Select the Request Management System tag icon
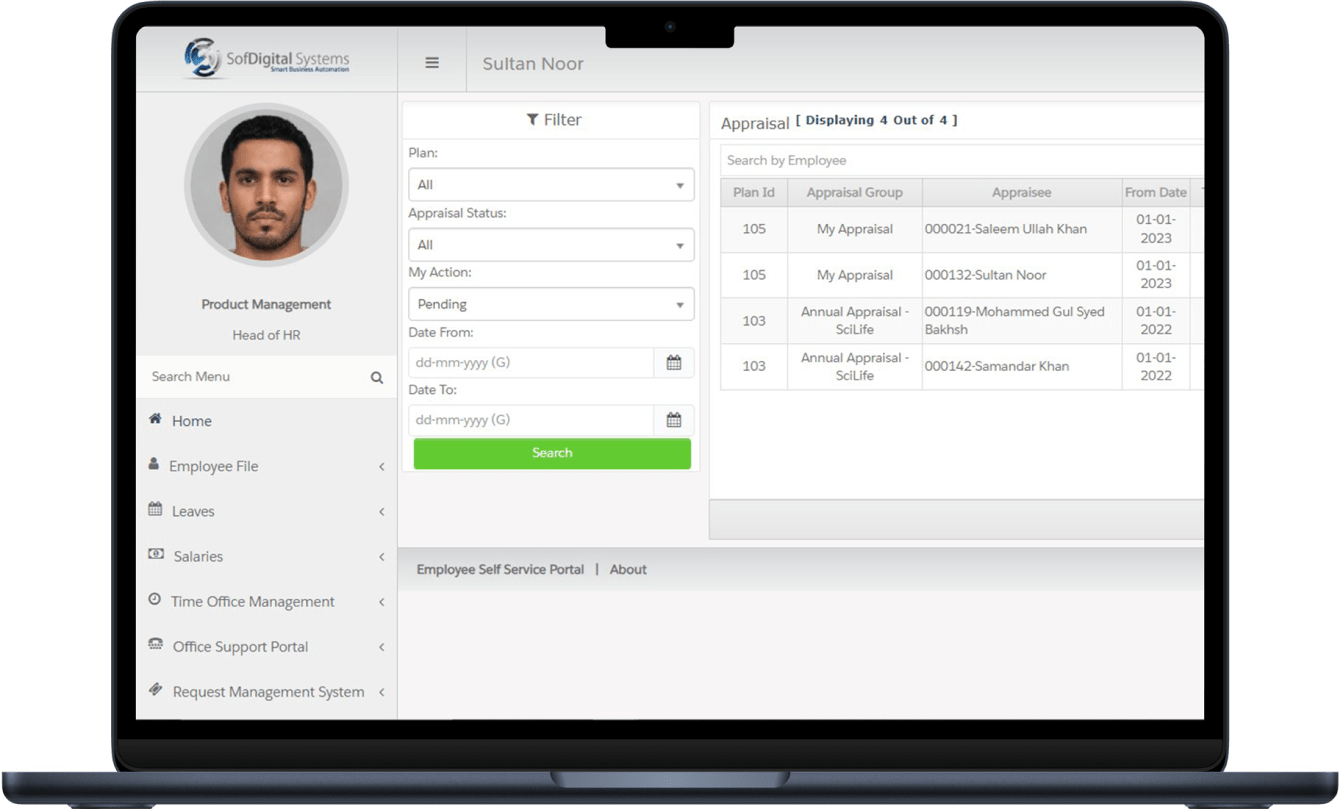 154,690
